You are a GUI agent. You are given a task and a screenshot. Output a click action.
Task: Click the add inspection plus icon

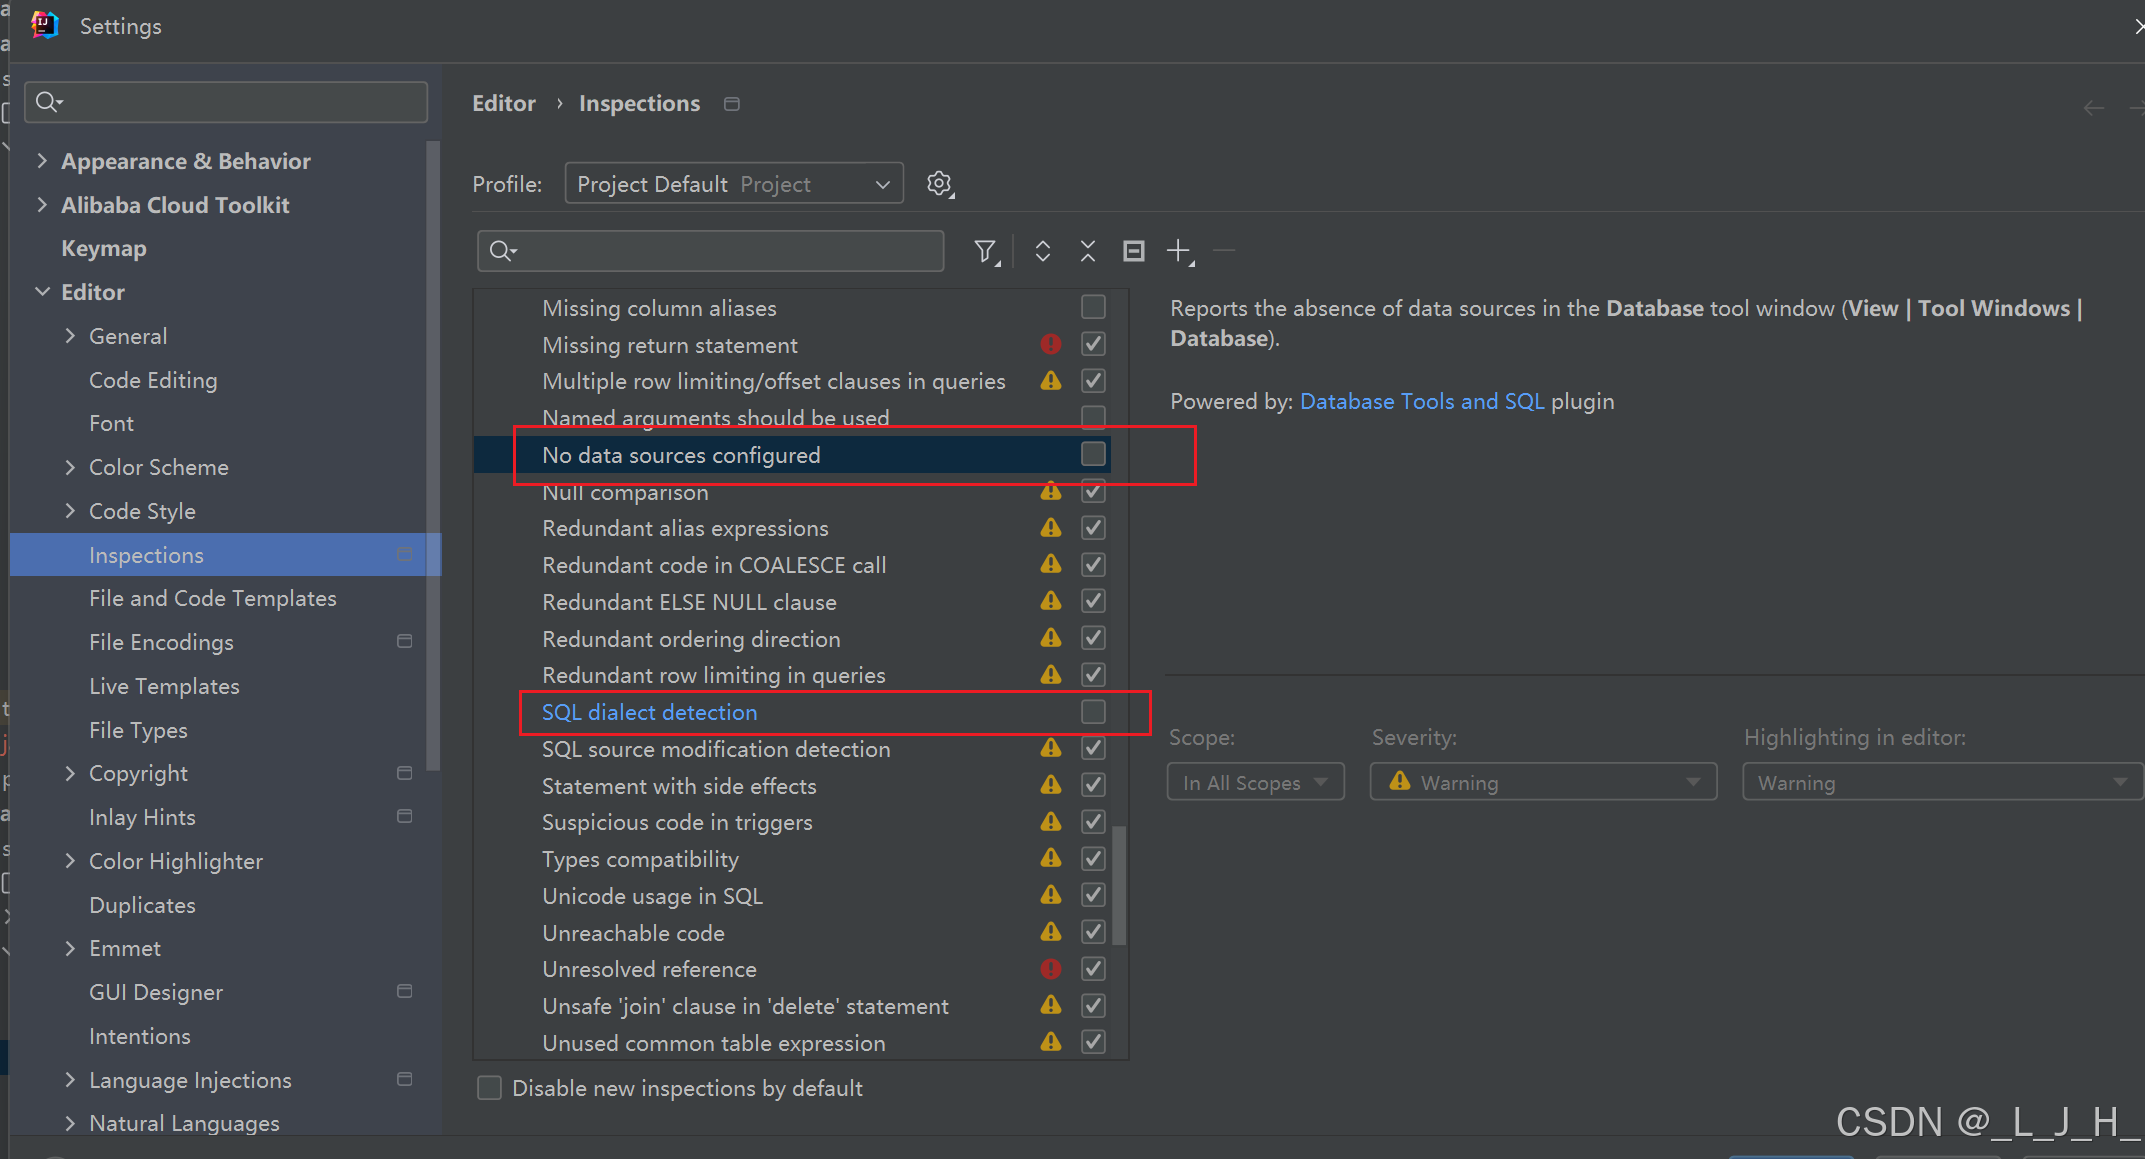(1179, 251)
